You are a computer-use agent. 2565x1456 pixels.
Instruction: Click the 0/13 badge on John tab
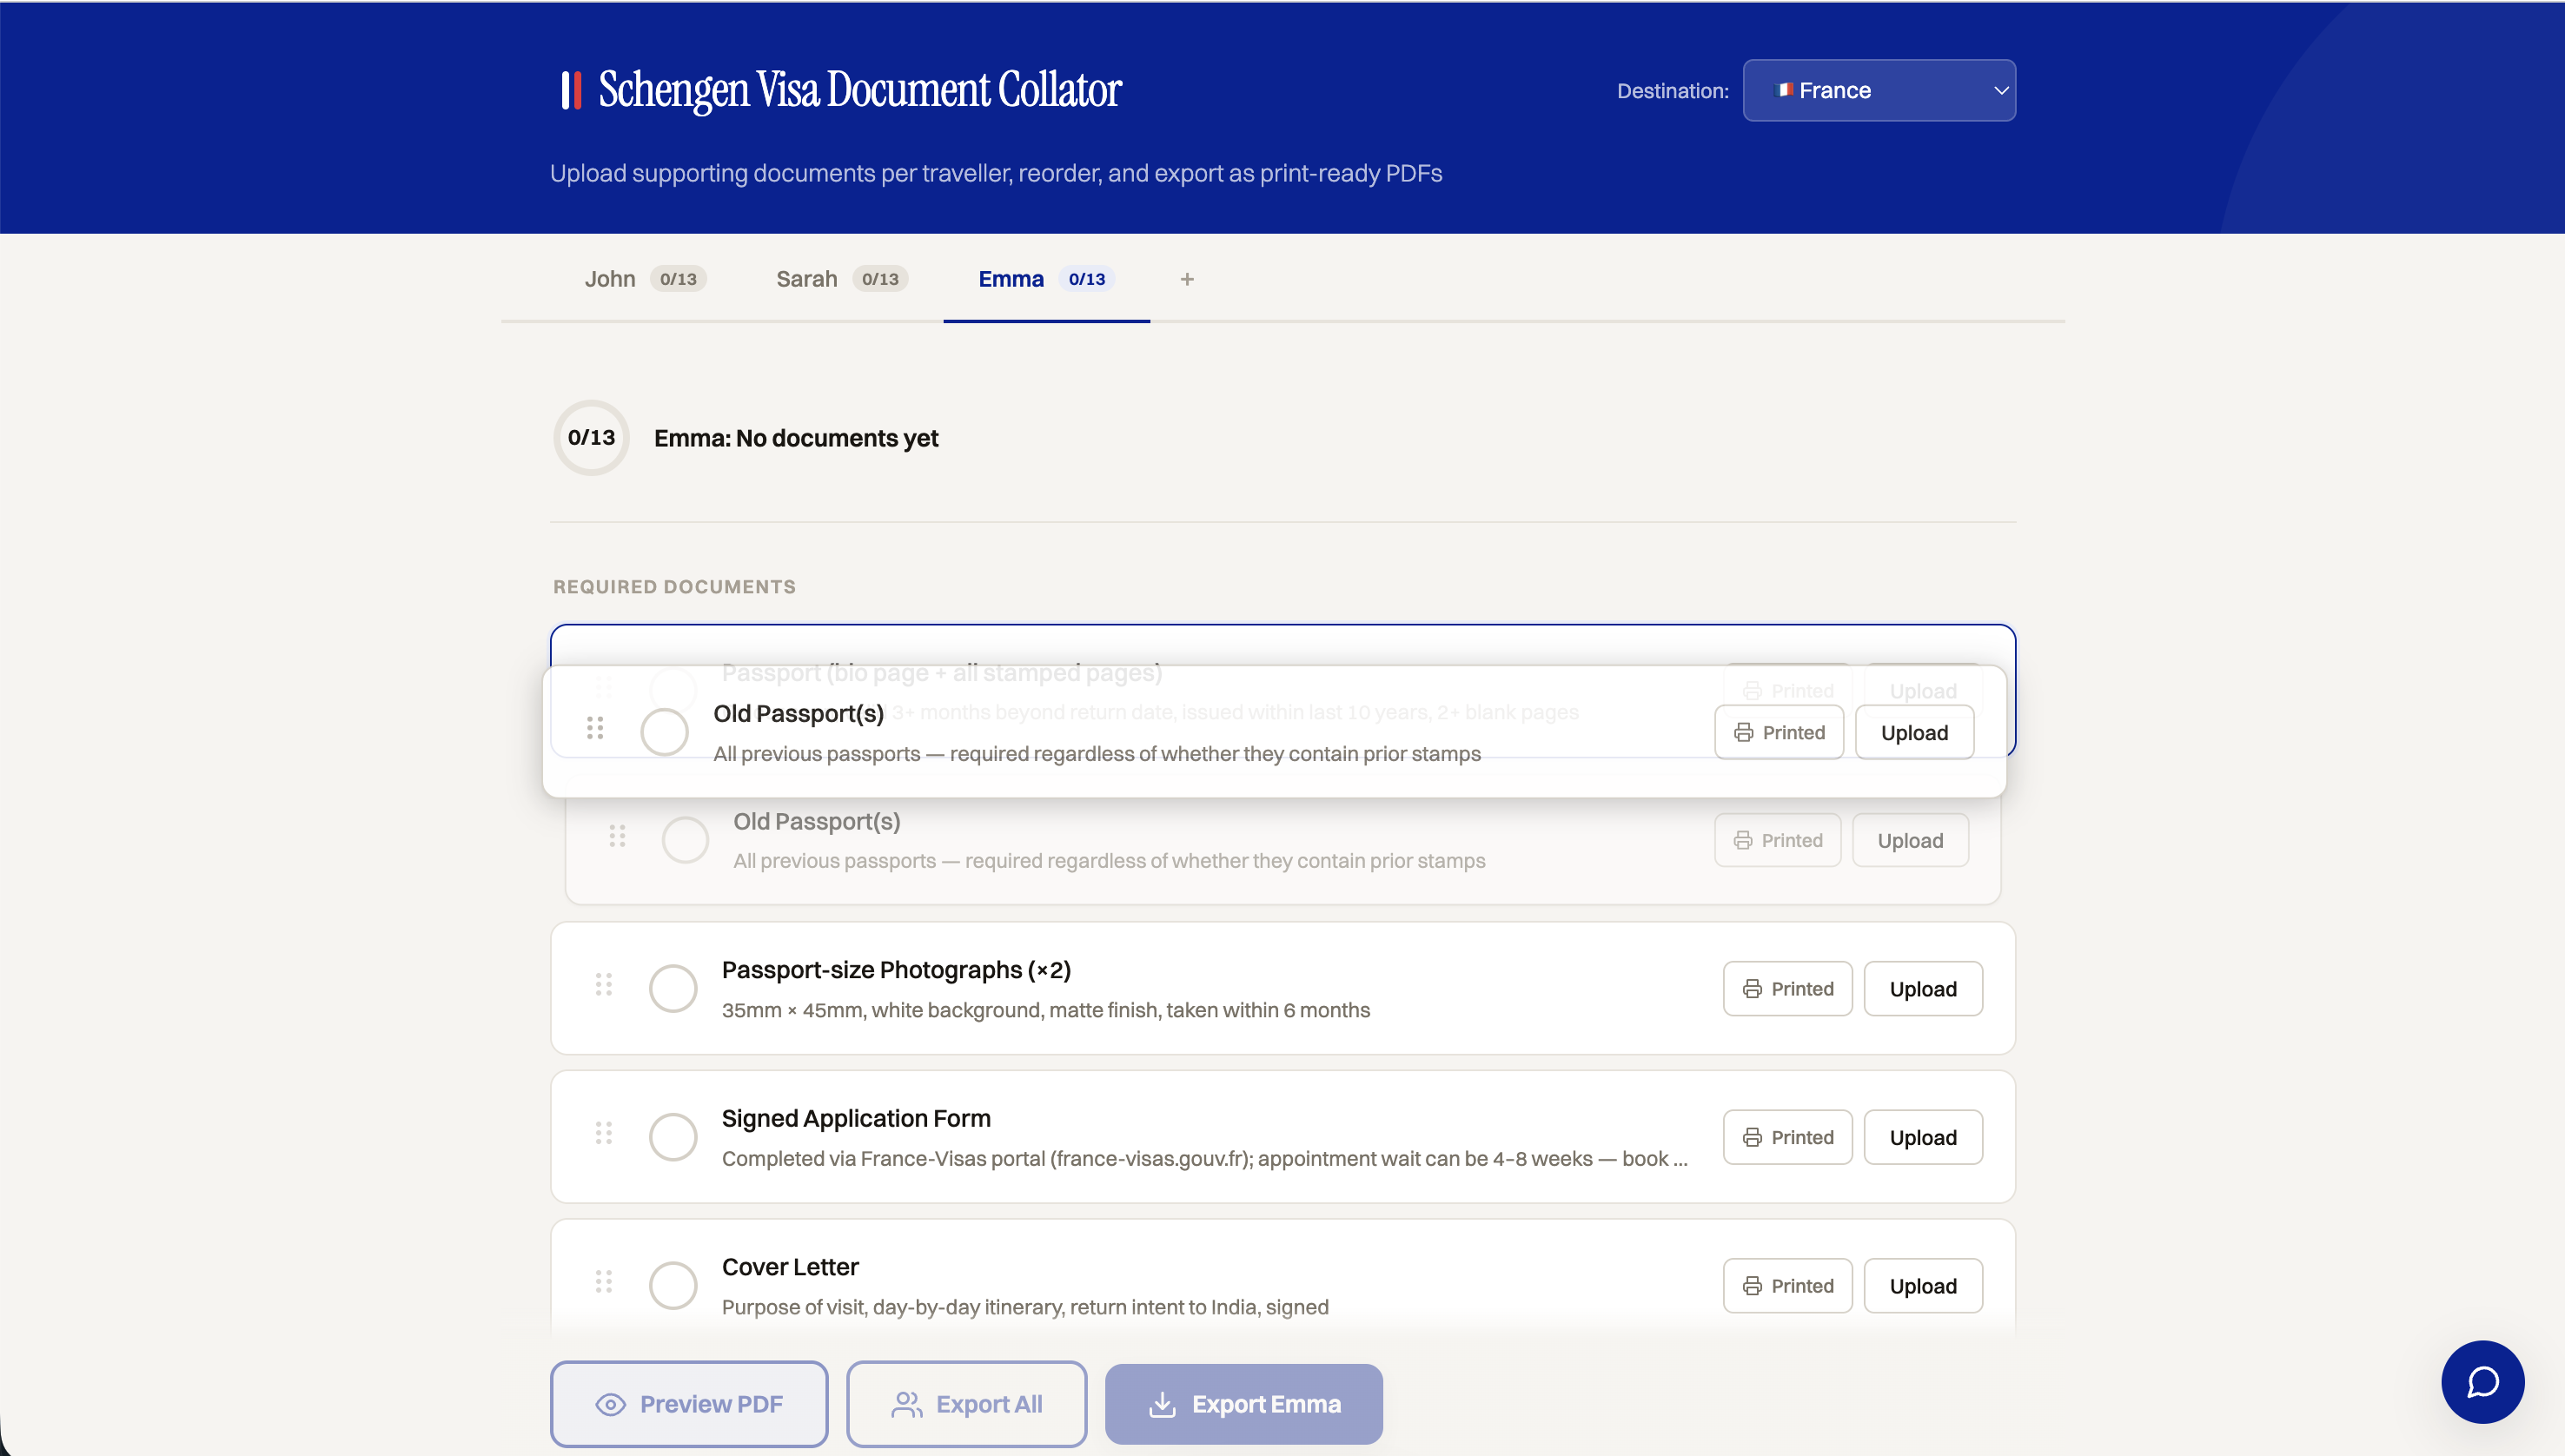pos(678,279)
